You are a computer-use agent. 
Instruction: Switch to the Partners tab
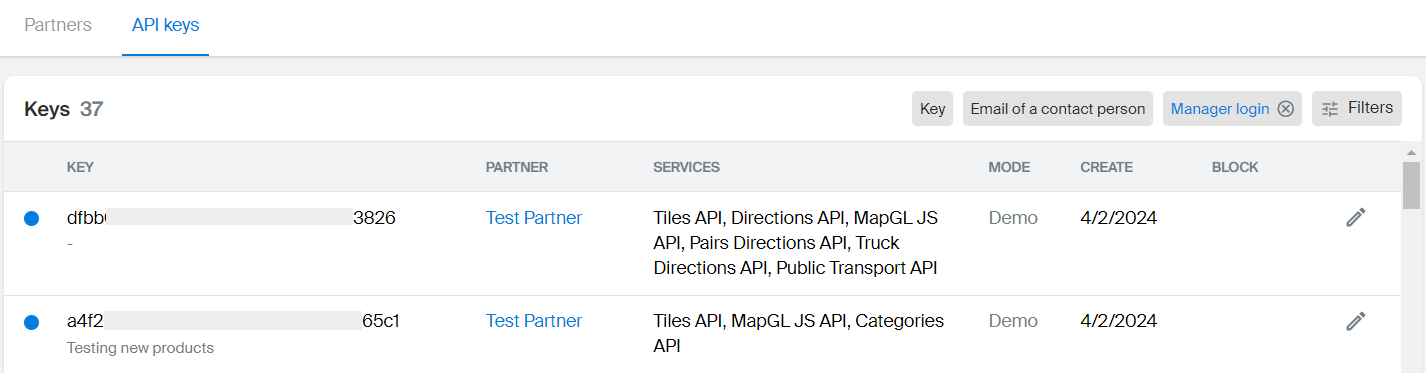coord(58,25)
